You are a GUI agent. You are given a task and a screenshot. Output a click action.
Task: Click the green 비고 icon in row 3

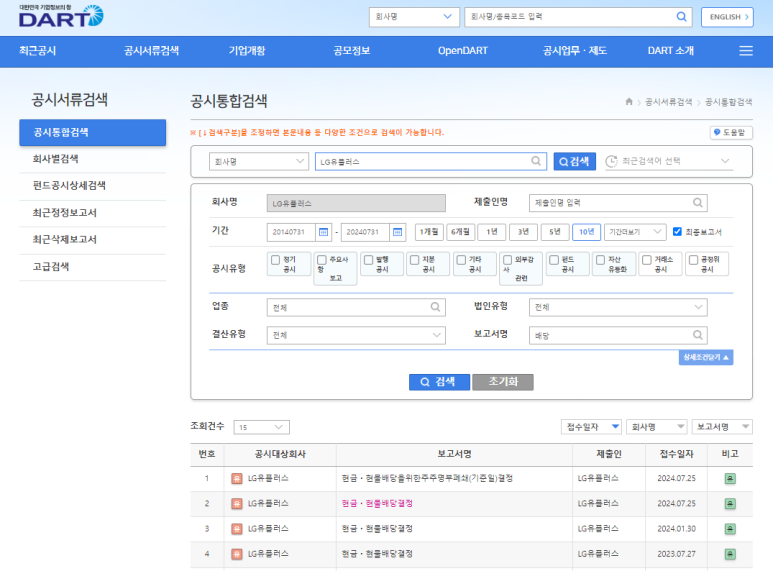730,529
